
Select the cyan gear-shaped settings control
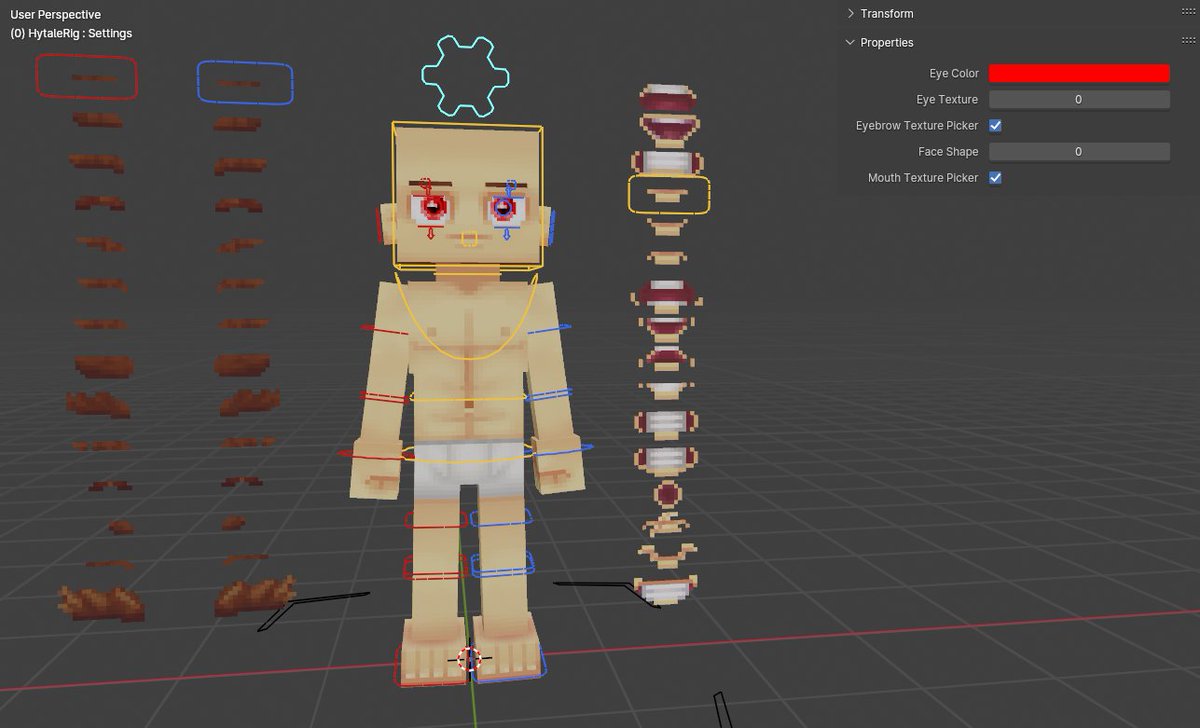465,75
